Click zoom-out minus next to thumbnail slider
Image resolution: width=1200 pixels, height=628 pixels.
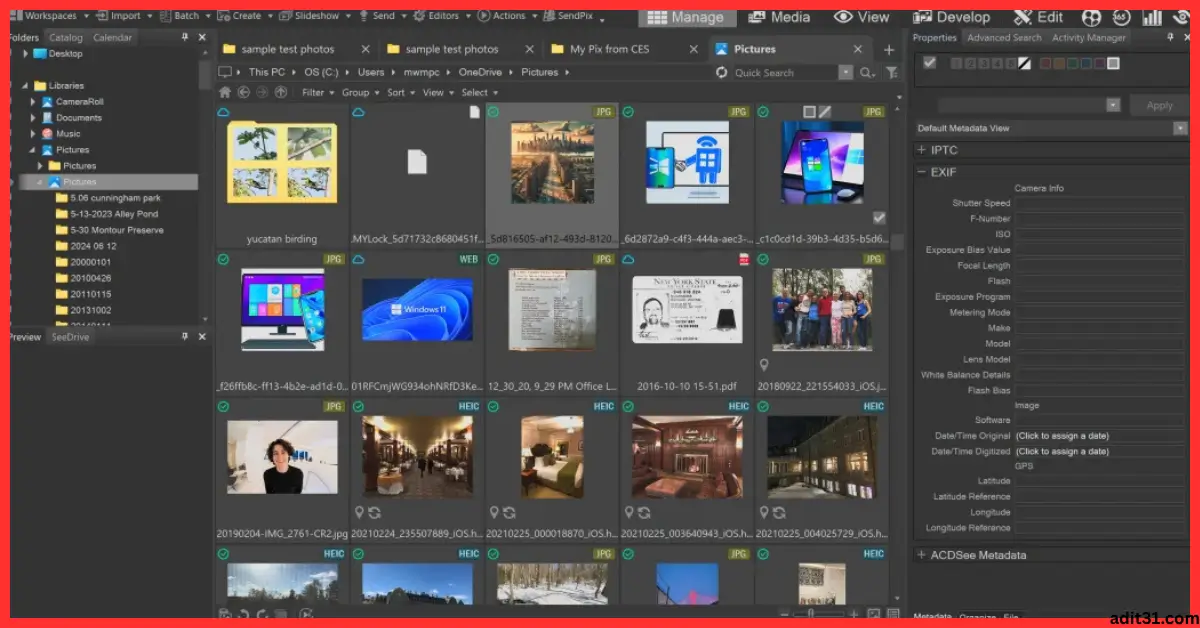pos(786,614)
